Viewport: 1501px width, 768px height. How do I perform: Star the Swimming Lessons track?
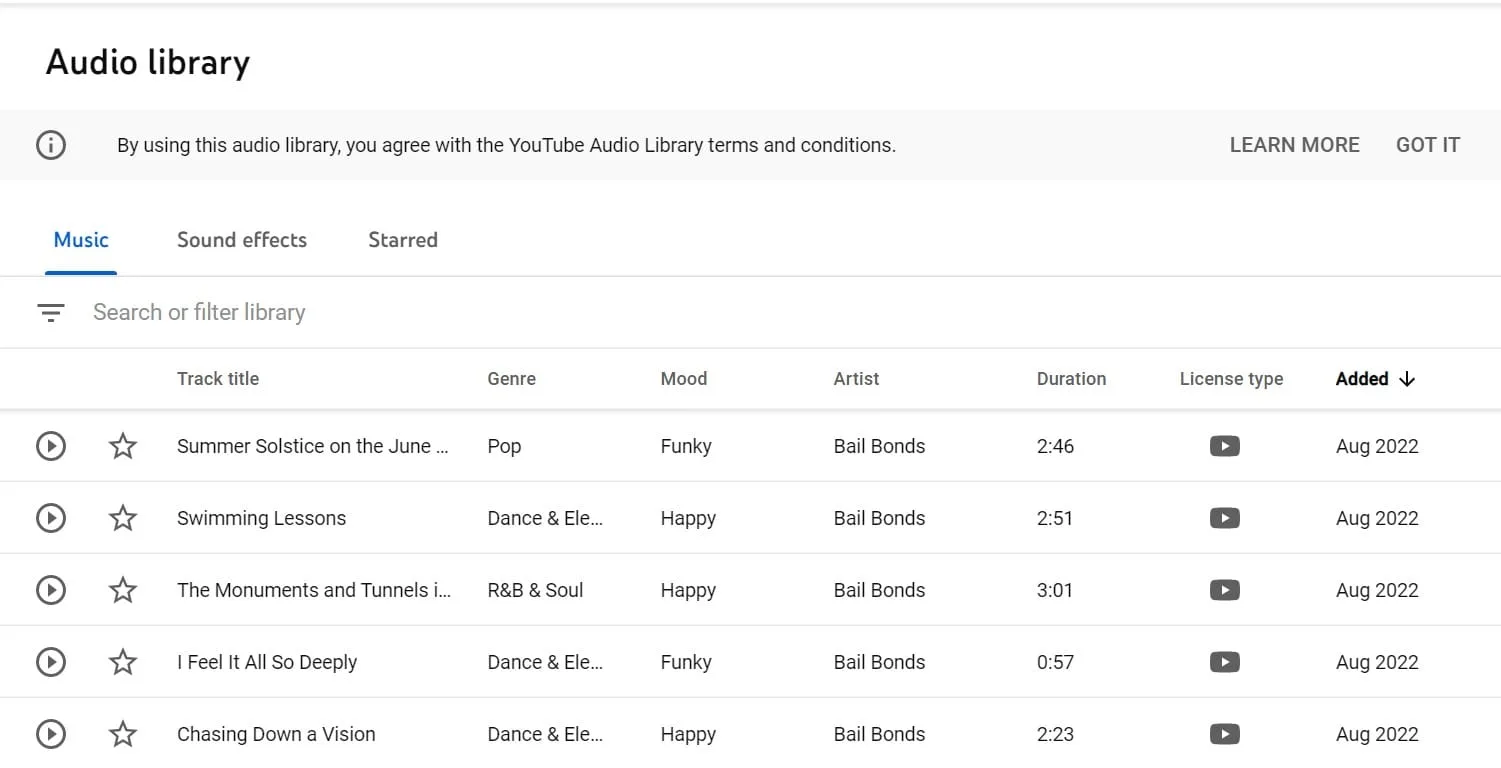[x=123, y=518]
